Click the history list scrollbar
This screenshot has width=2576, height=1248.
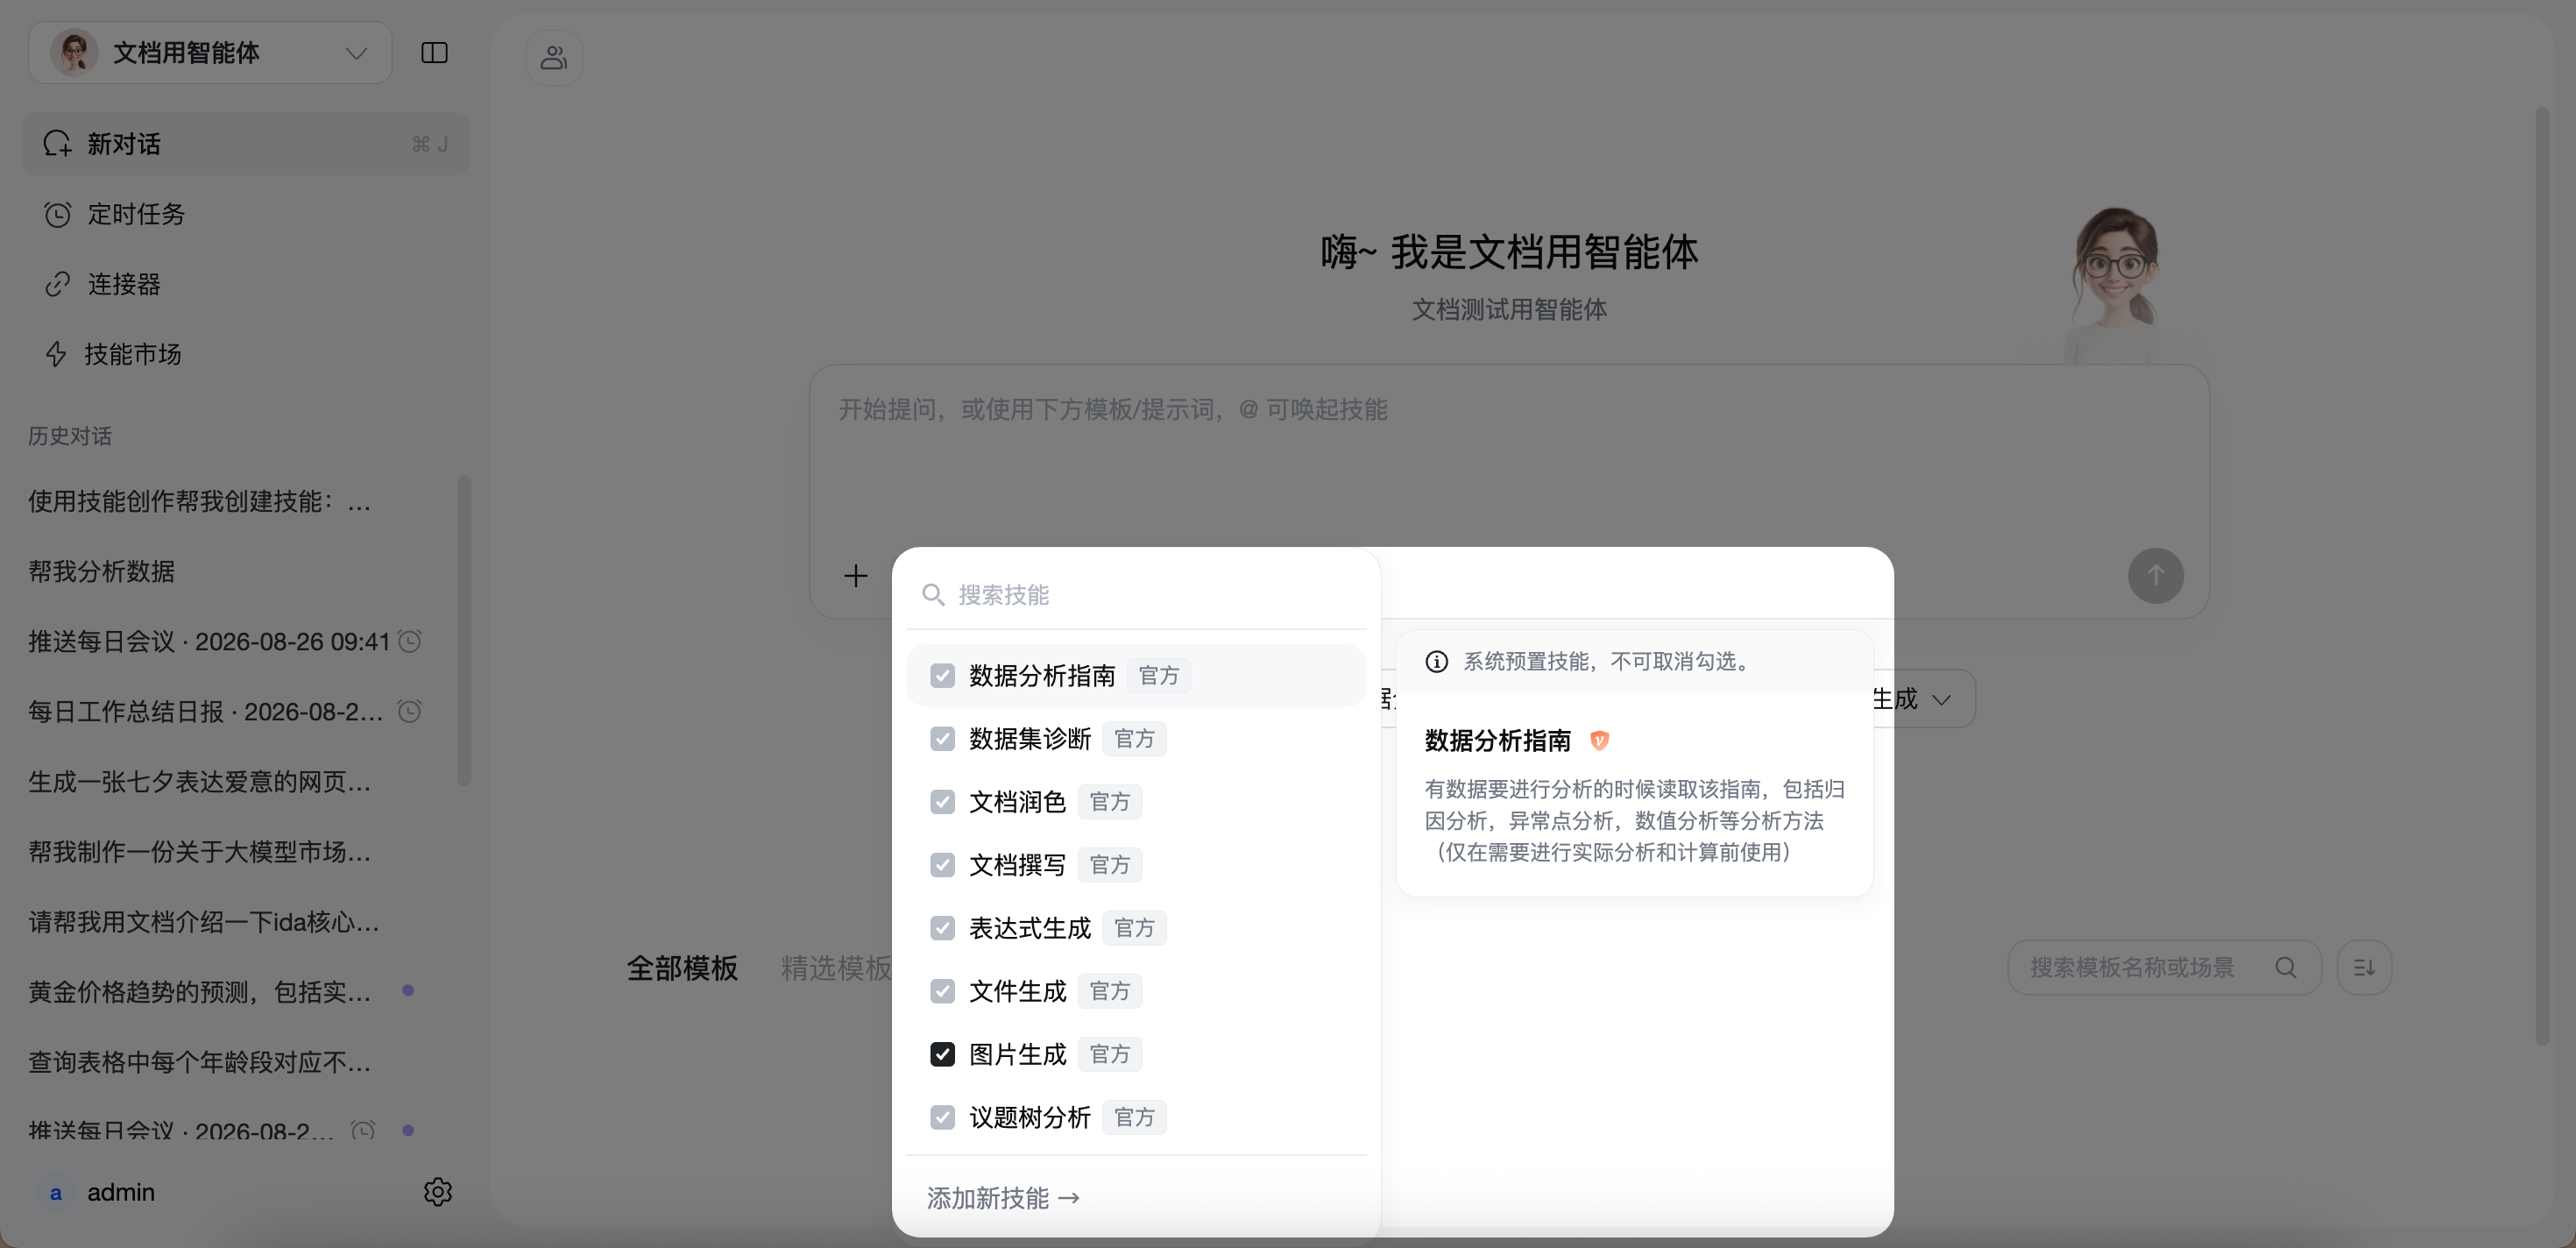pos(464,630)
